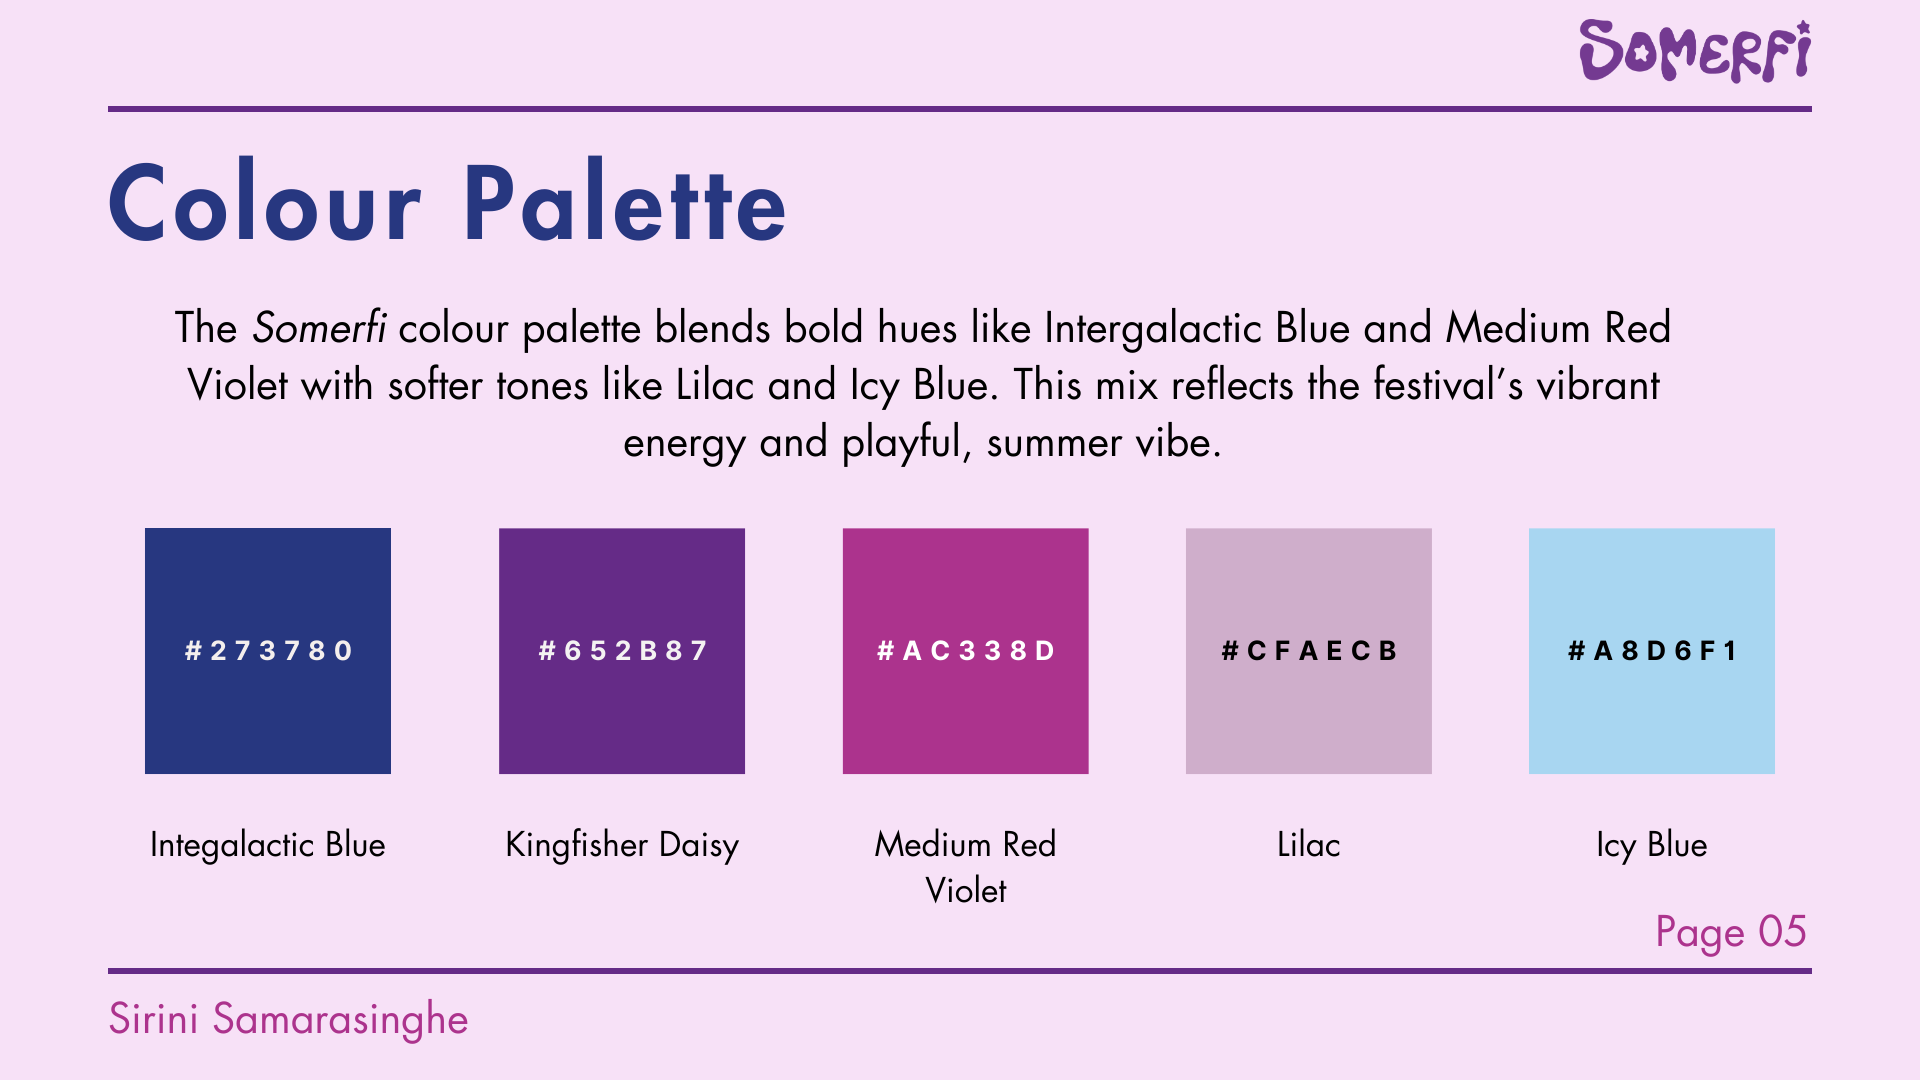
Task: Click the Page 05 label
Action: 1730,932
